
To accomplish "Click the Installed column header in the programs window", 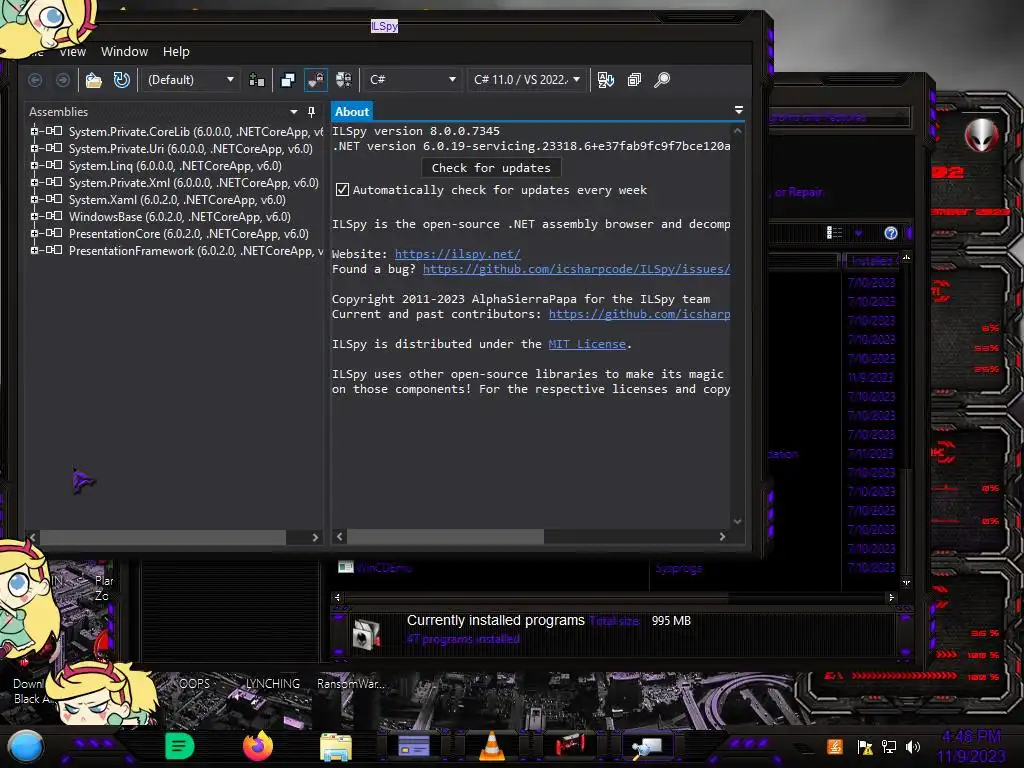I will click(871, 261).
